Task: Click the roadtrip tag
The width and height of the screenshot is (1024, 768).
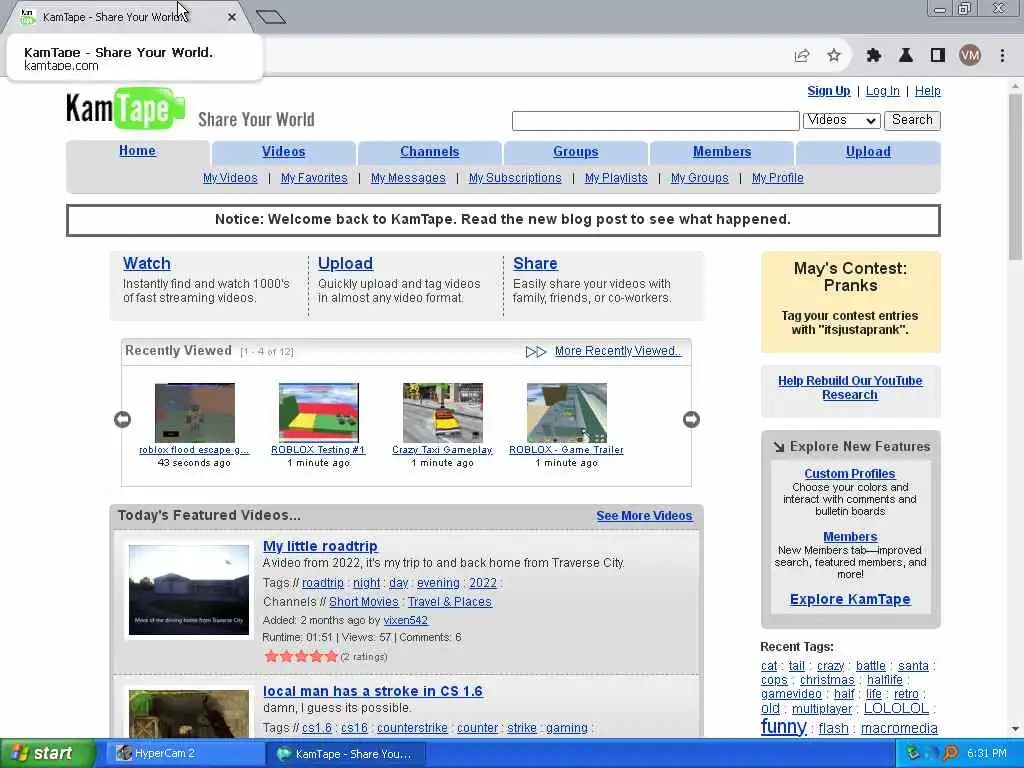Action: coord(323,583)
